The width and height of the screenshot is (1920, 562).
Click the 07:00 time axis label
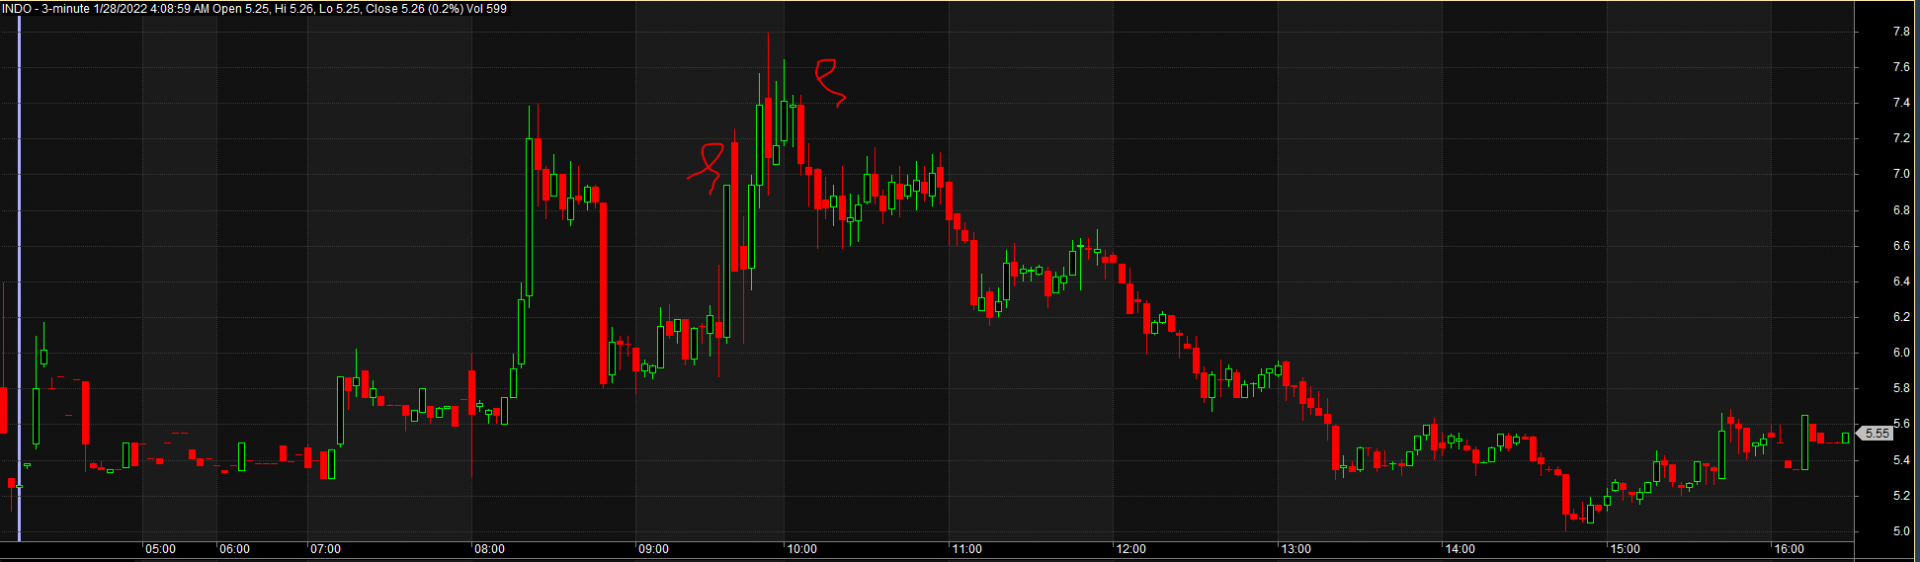click(325, 549)
